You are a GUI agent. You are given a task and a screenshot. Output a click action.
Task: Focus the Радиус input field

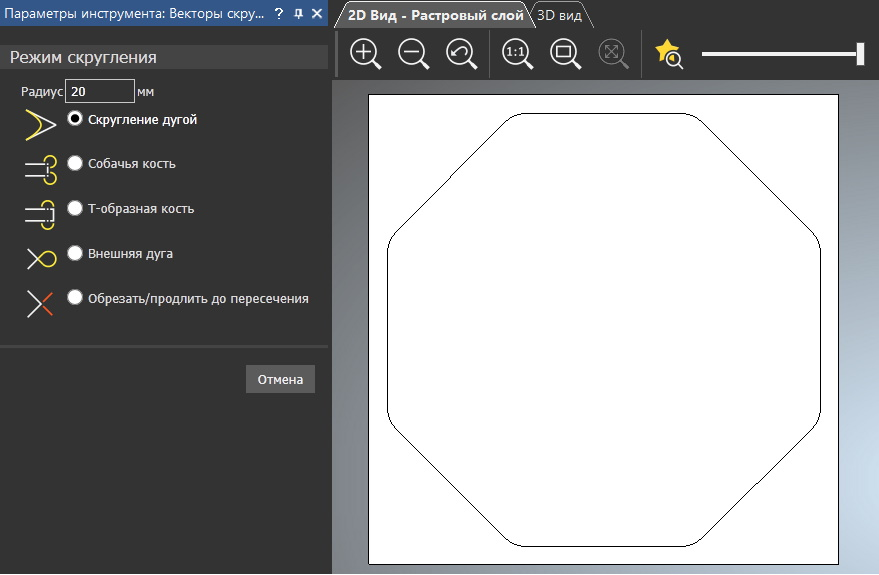(100, 91)
